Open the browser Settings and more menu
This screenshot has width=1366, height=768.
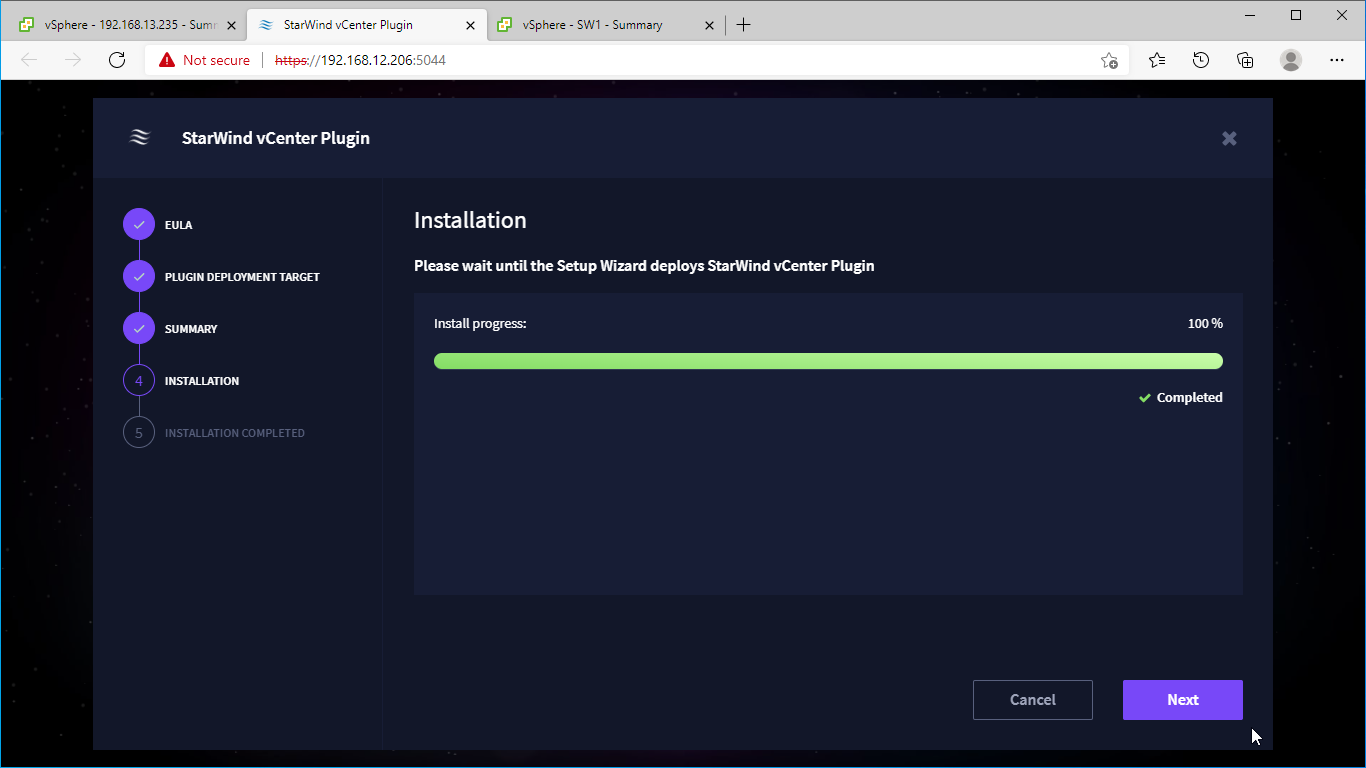coord(1337,60)
